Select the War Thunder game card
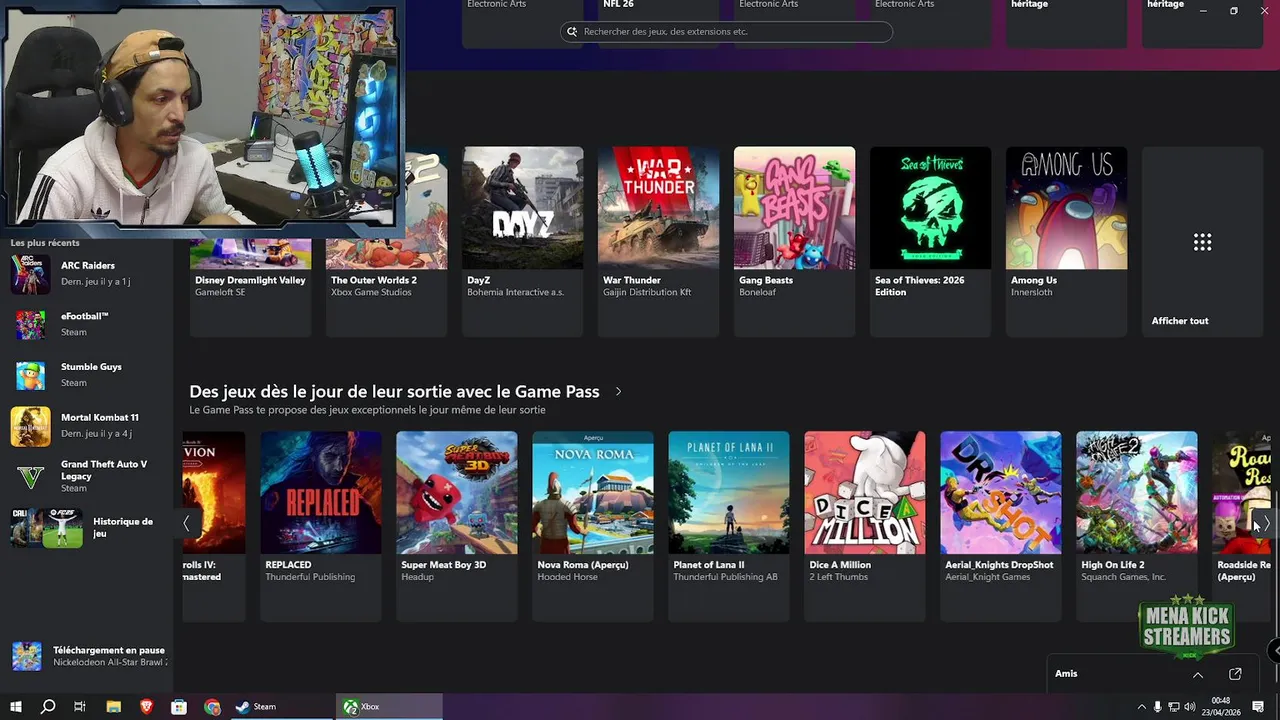The width and height of the screenshot is (1280, 720). point(658,242)
